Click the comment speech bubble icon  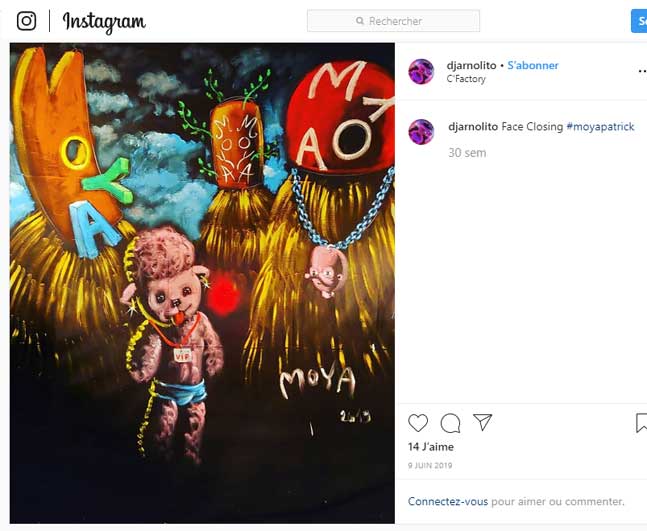pos(450,423)
